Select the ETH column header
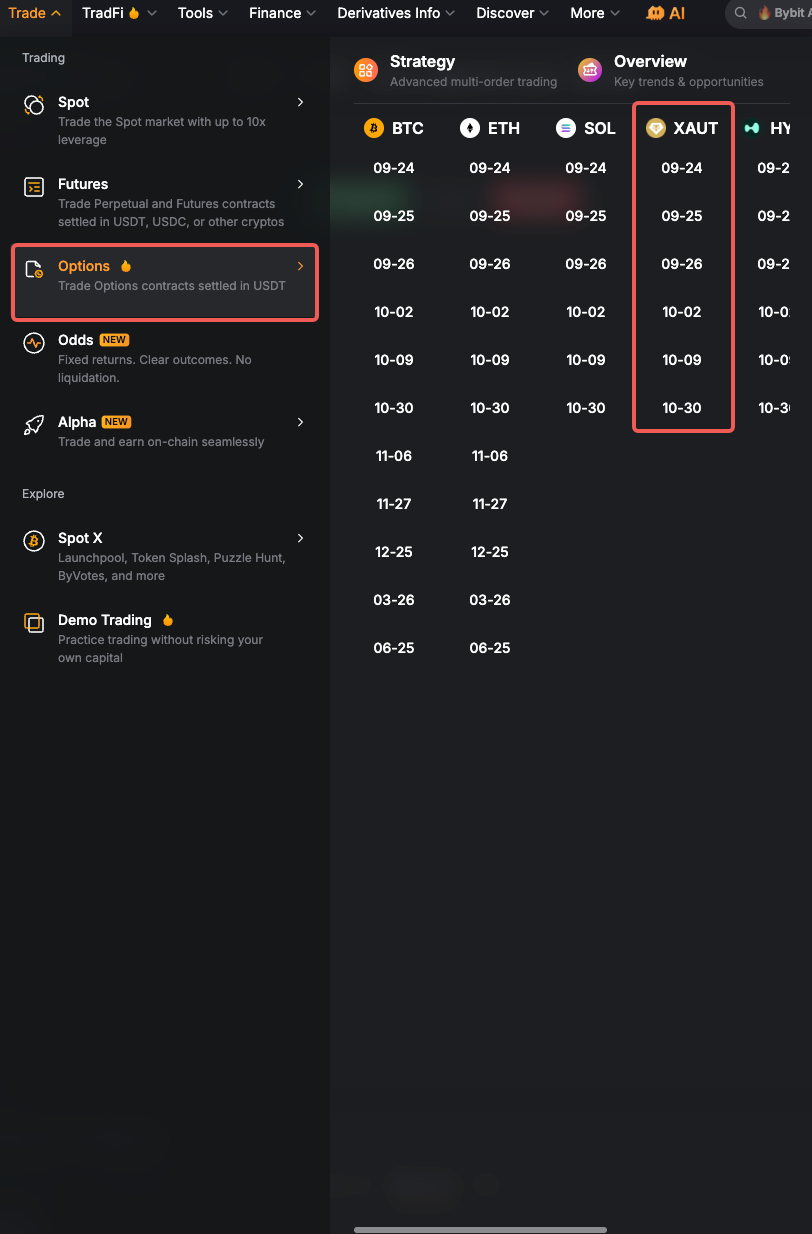 point(490,128)
